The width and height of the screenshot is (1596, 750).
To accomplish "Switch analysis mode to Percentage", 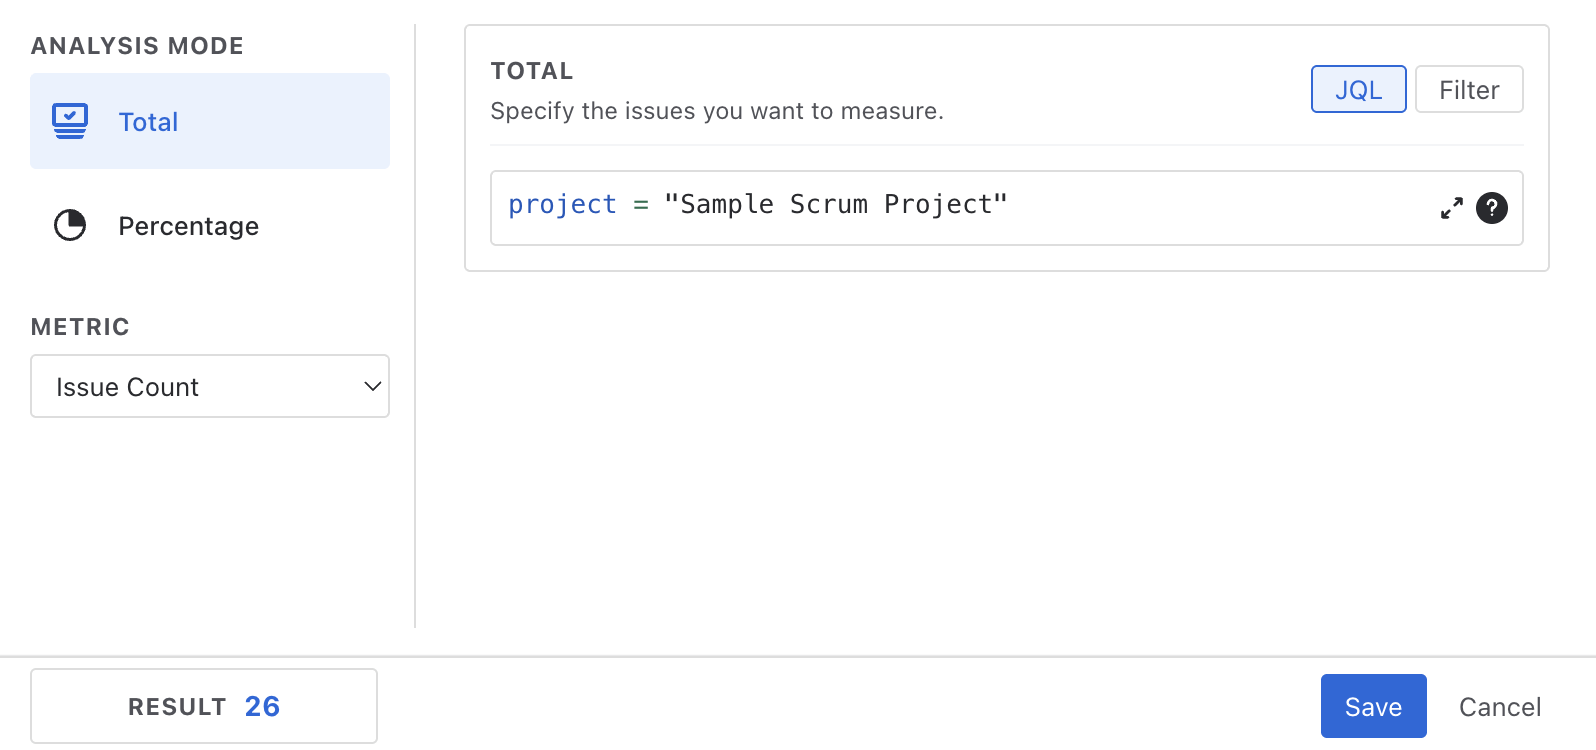I will [x=188, y=225].
